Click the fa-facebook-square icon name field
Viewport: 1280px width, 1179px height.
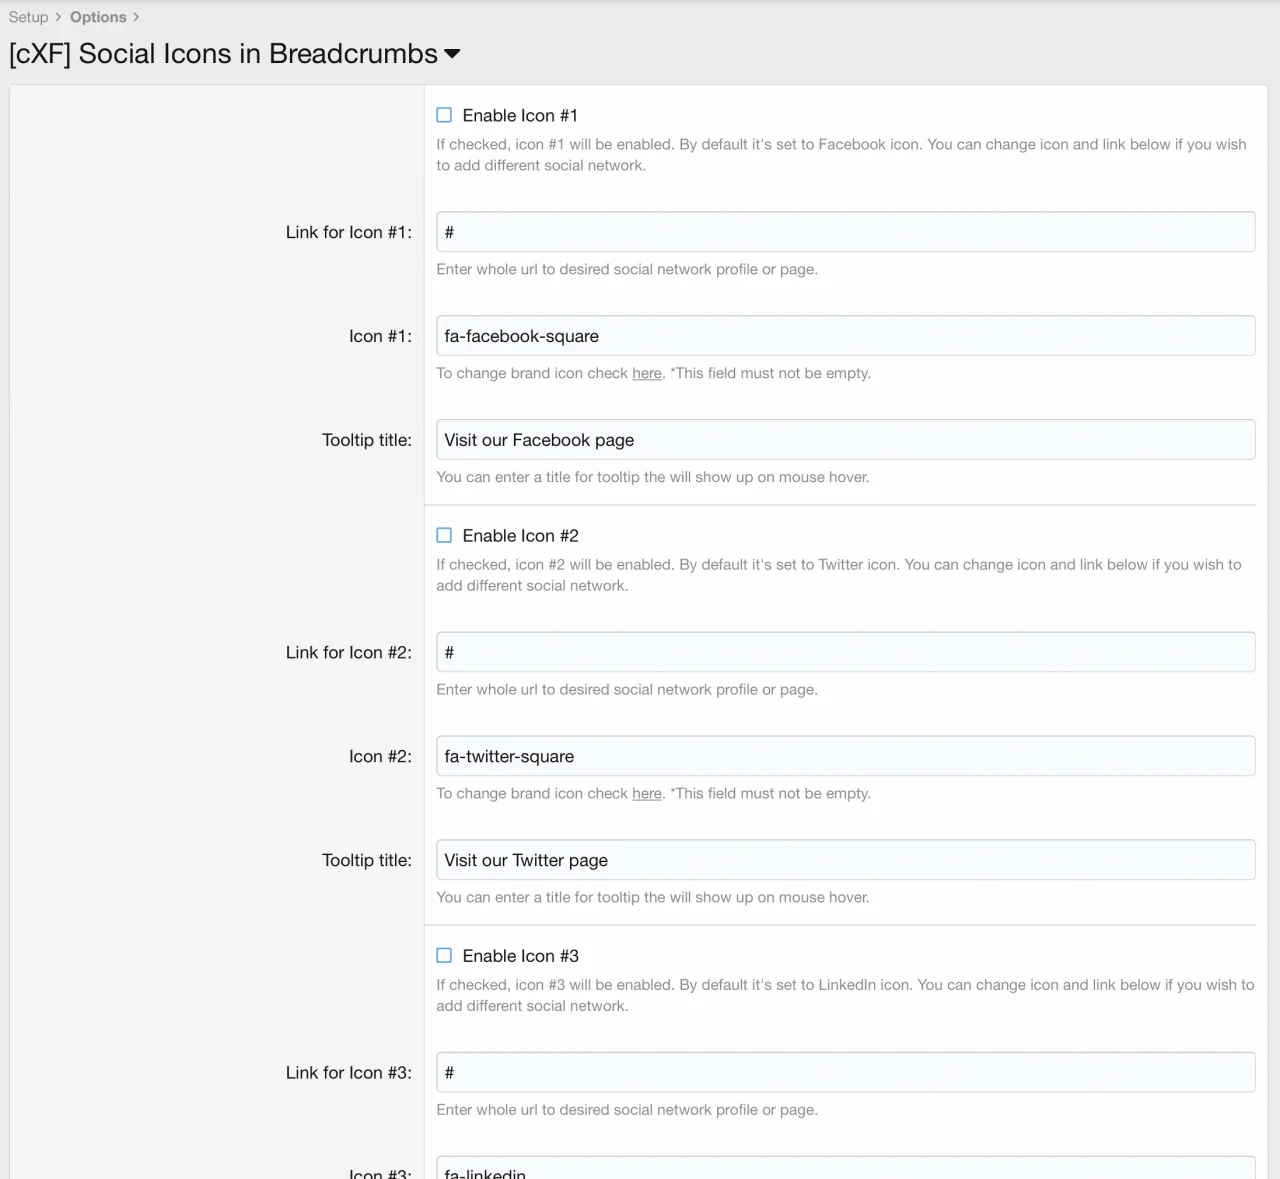[845, 336]
